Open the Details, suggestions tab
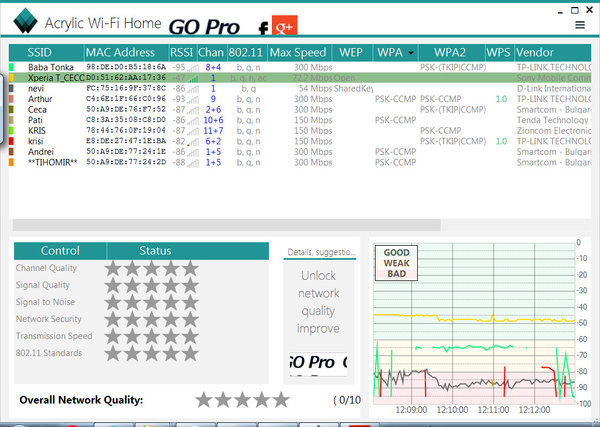 (x=321, y=252)
